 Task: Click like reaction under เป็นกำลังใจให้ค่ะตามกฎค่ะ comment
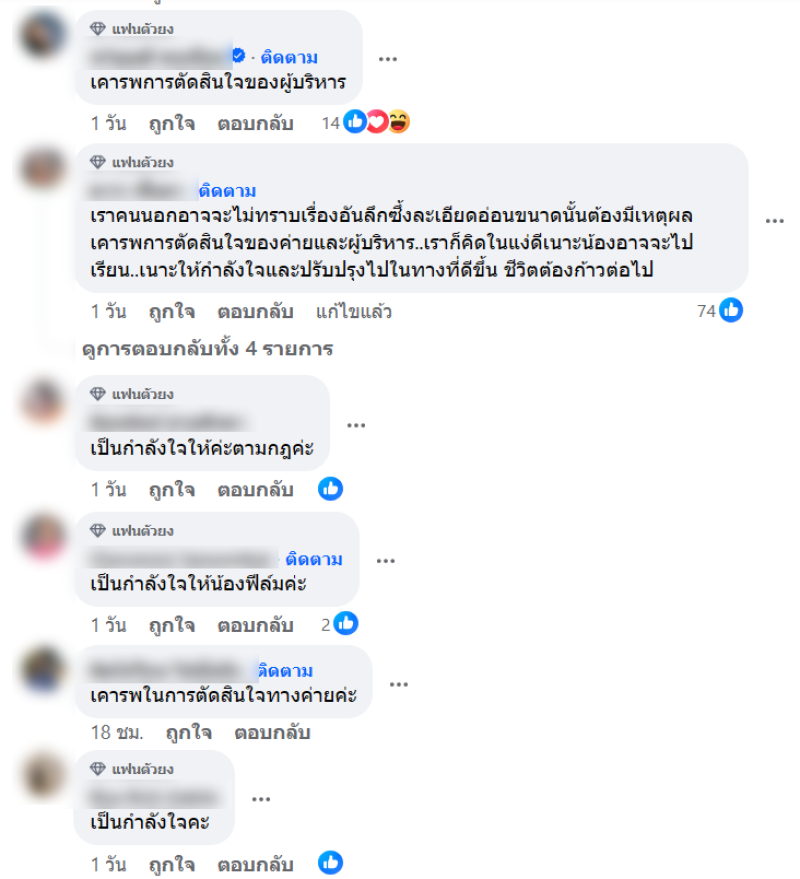(330, 489)
